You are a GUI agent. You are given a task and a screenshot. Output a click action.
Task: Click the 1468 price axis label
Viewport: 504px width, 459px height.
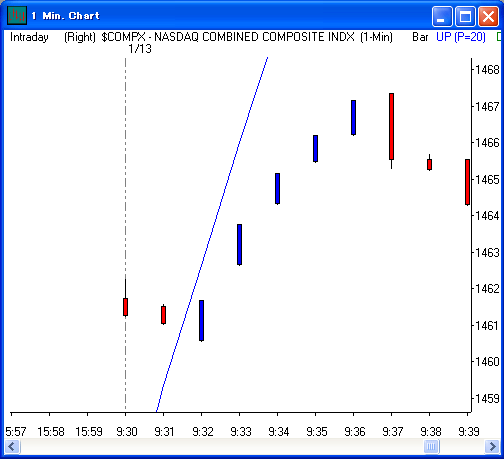[x=487, y=70]
